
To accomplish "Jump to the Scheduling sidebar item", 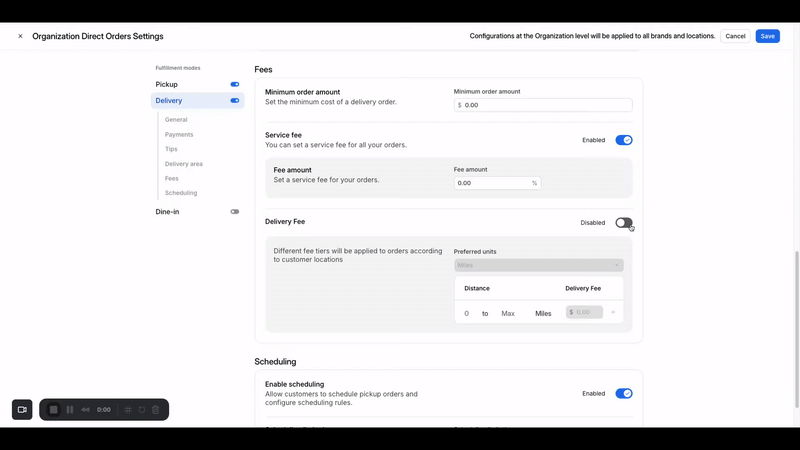I will (x=181, y=193).
